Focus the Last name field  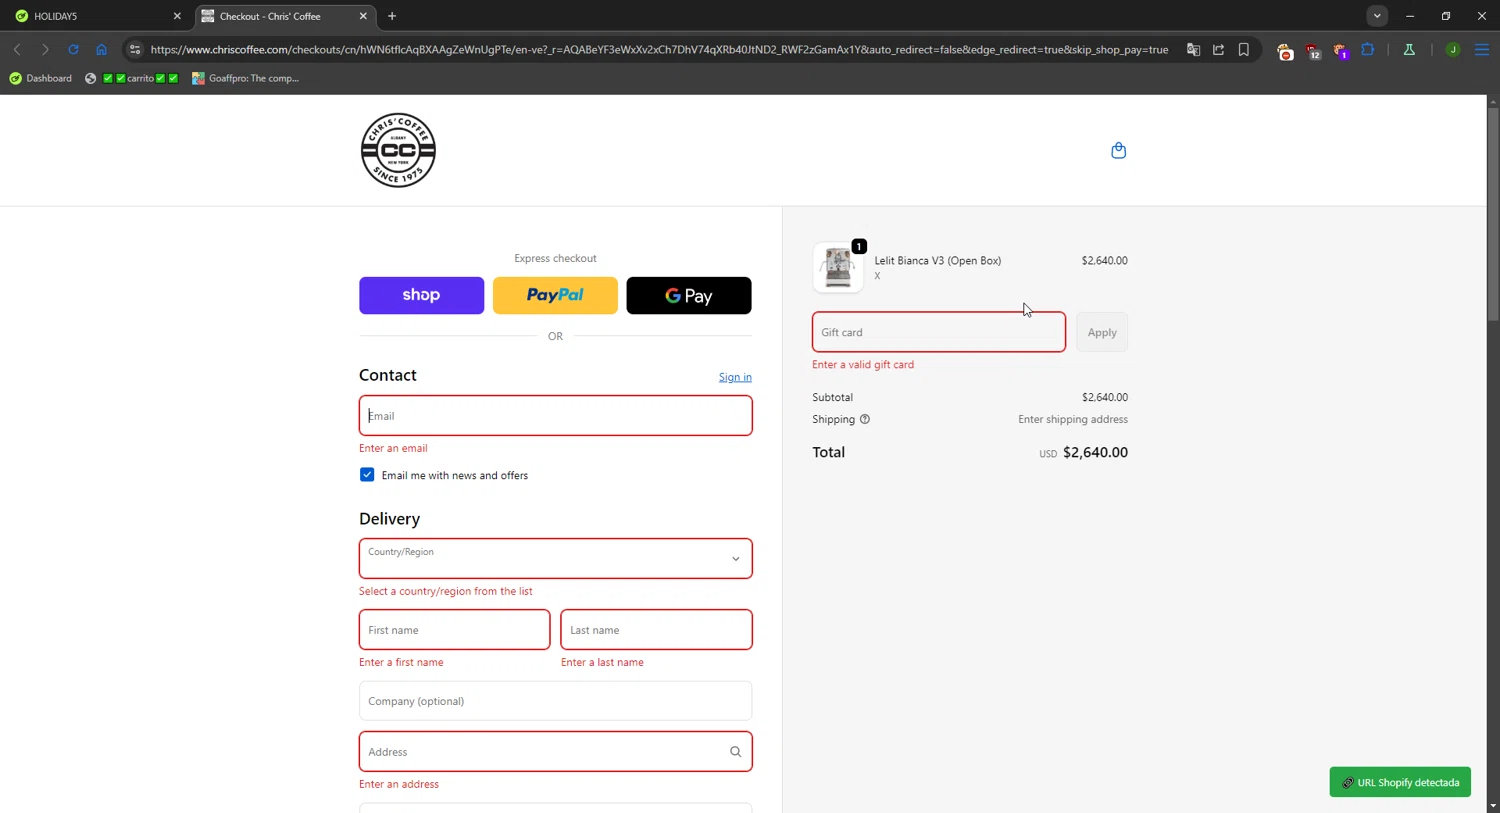(656, 630)
